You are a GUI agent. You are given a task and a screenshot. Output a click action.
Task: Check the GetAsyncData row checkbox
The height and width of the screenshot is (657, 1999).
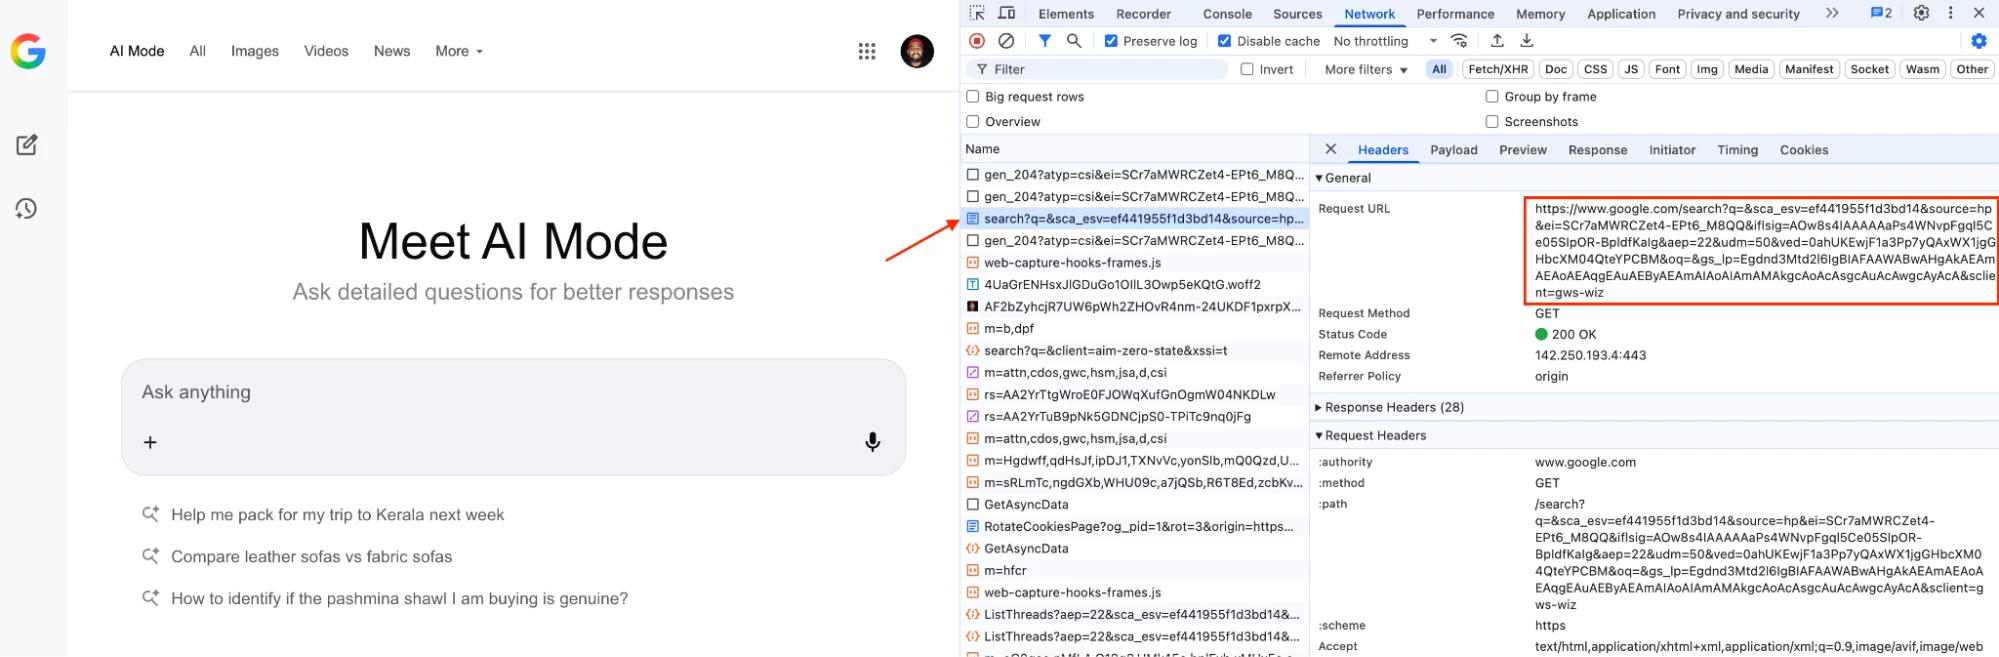[973, 505]
